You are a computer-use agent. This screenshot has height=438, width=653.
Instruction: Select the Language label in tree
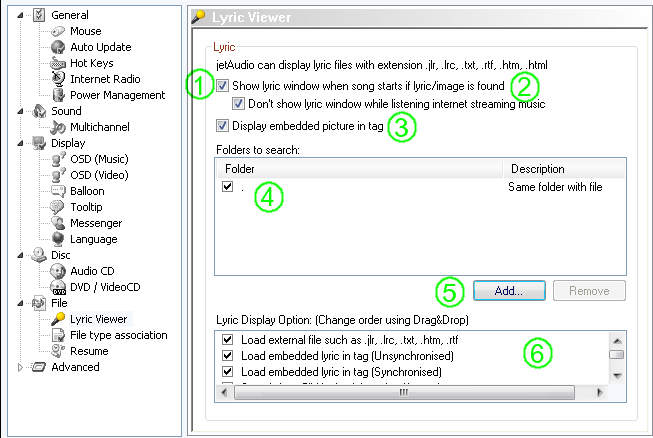(x=94, y=239)
